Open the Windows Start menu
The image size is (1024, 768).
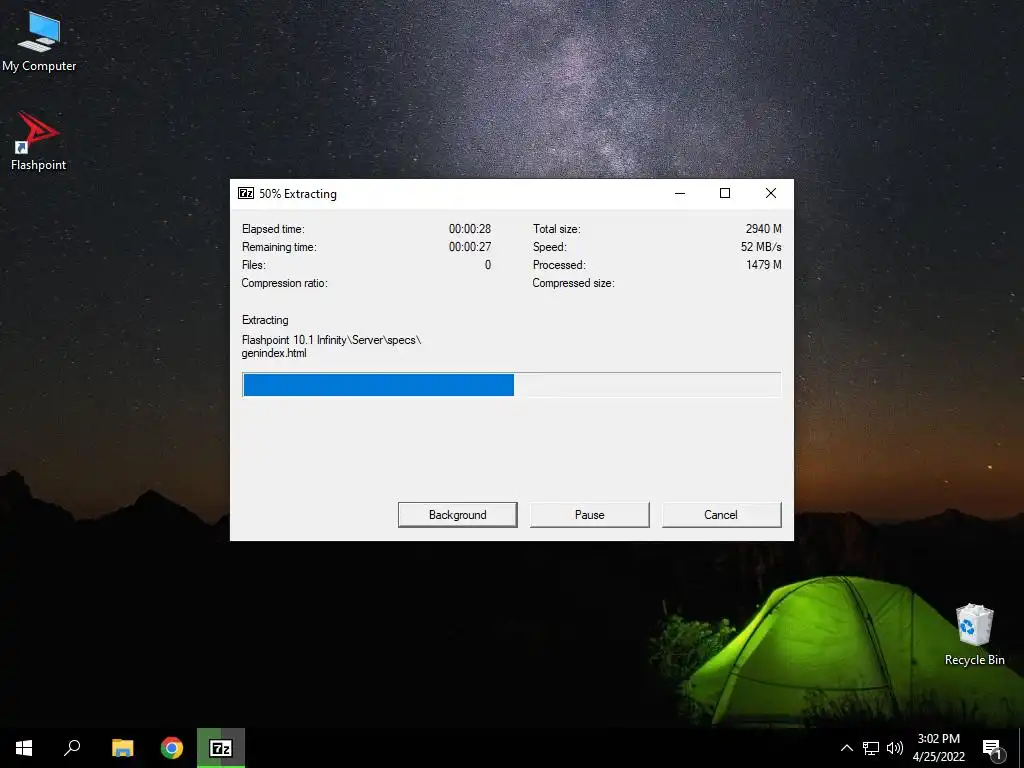coord(24,748)
